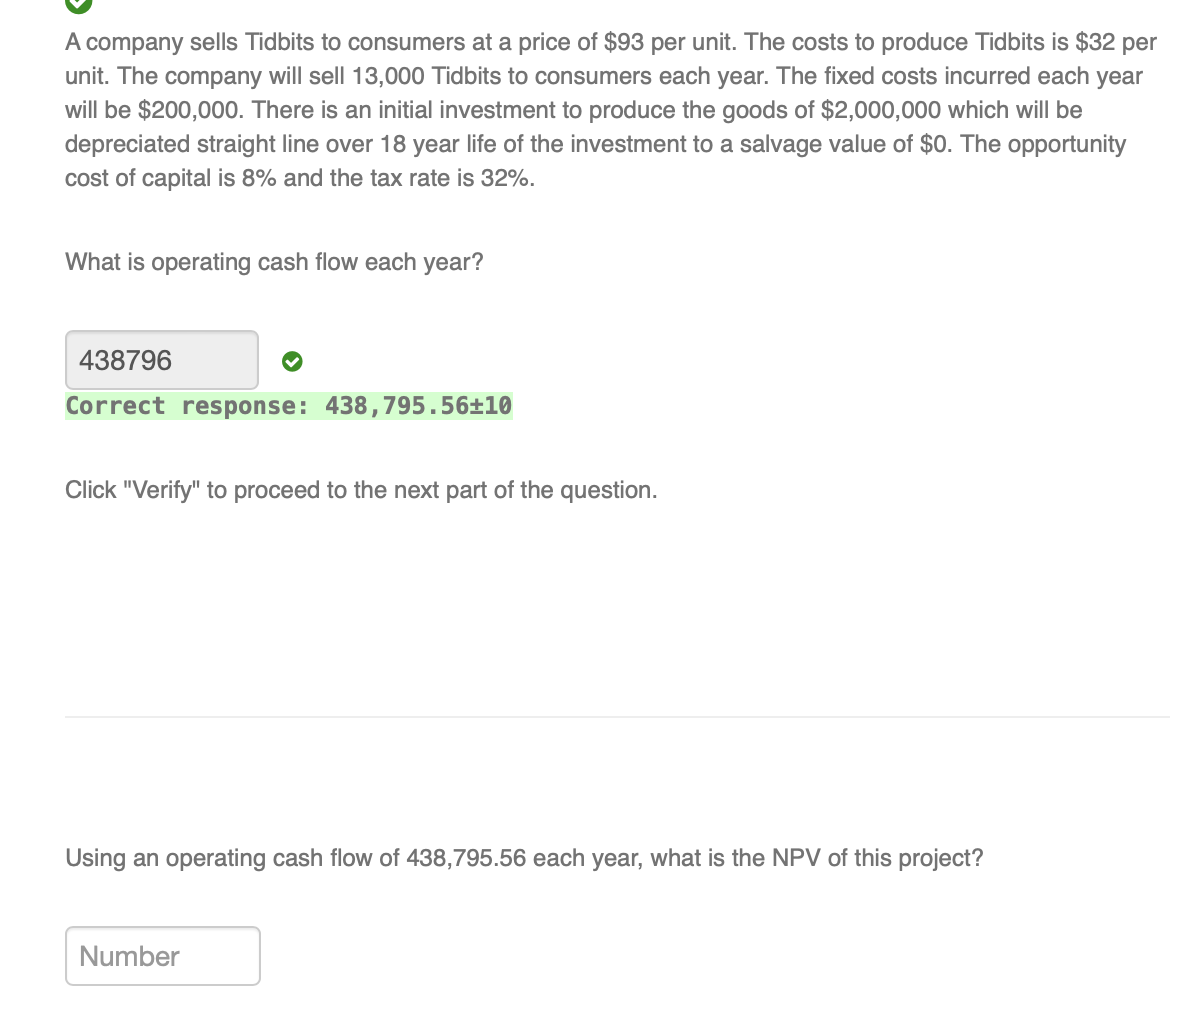The width and height of the screenshot is (1190, 1010).
Task: Click the phrase 438,795.56 in the NPV question
Action: click(467, 857)
